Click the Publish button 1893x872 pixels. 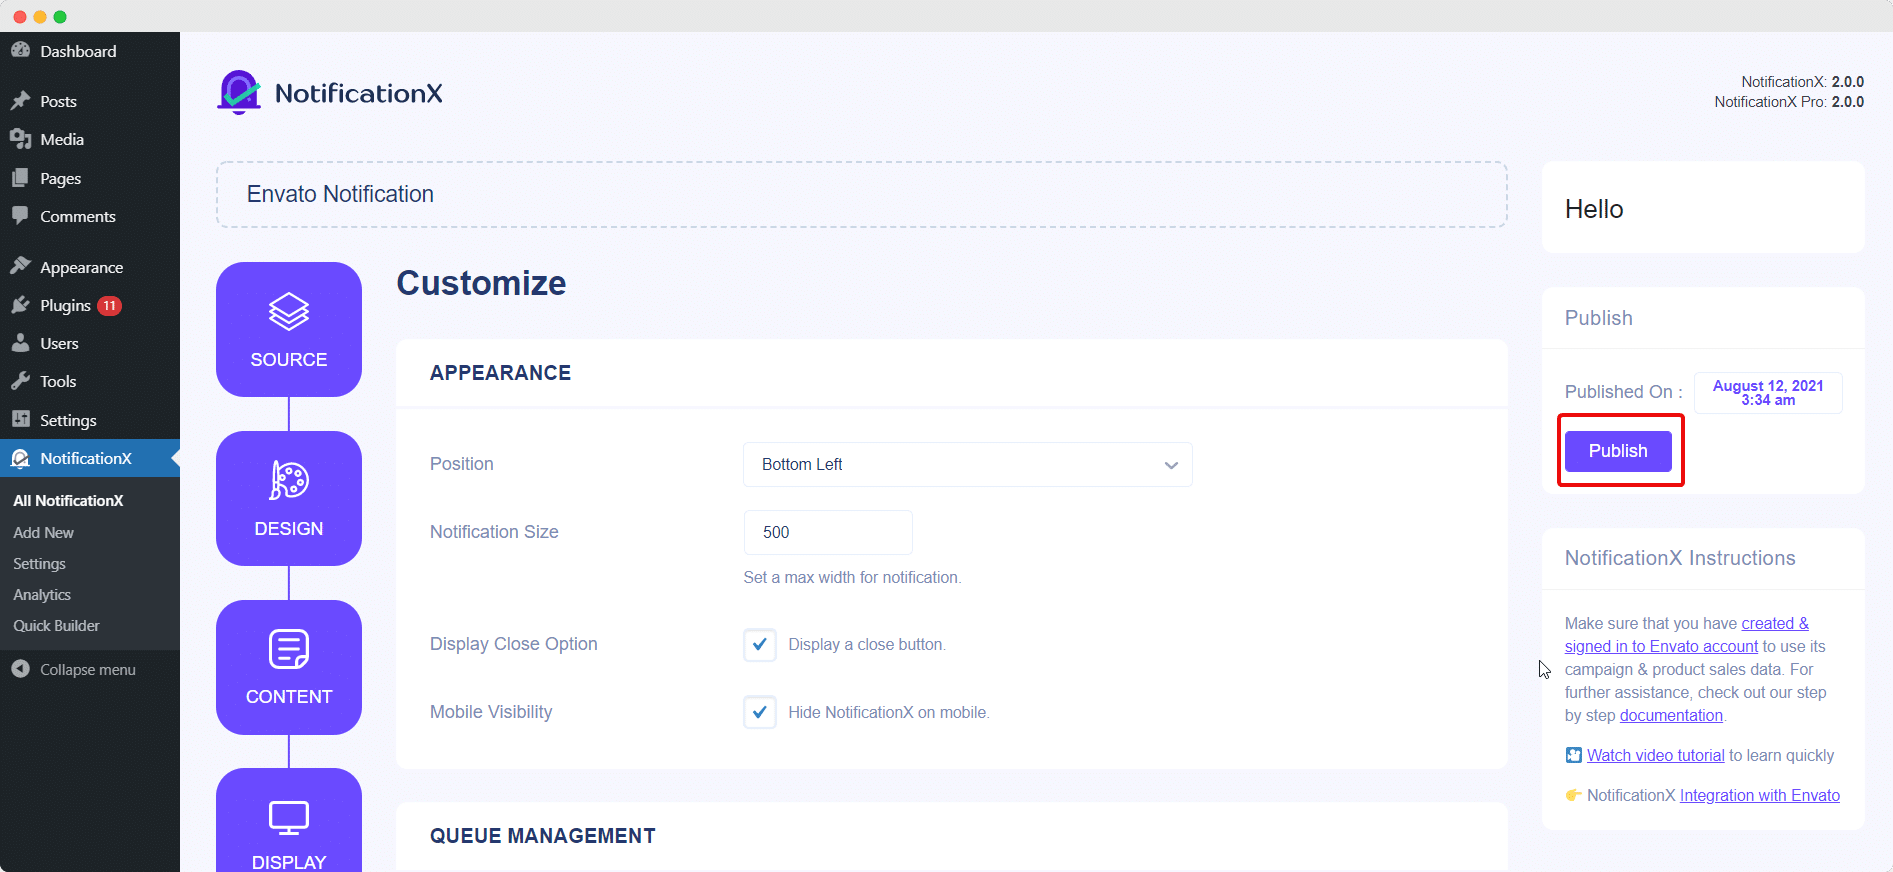click(1618, 451)
